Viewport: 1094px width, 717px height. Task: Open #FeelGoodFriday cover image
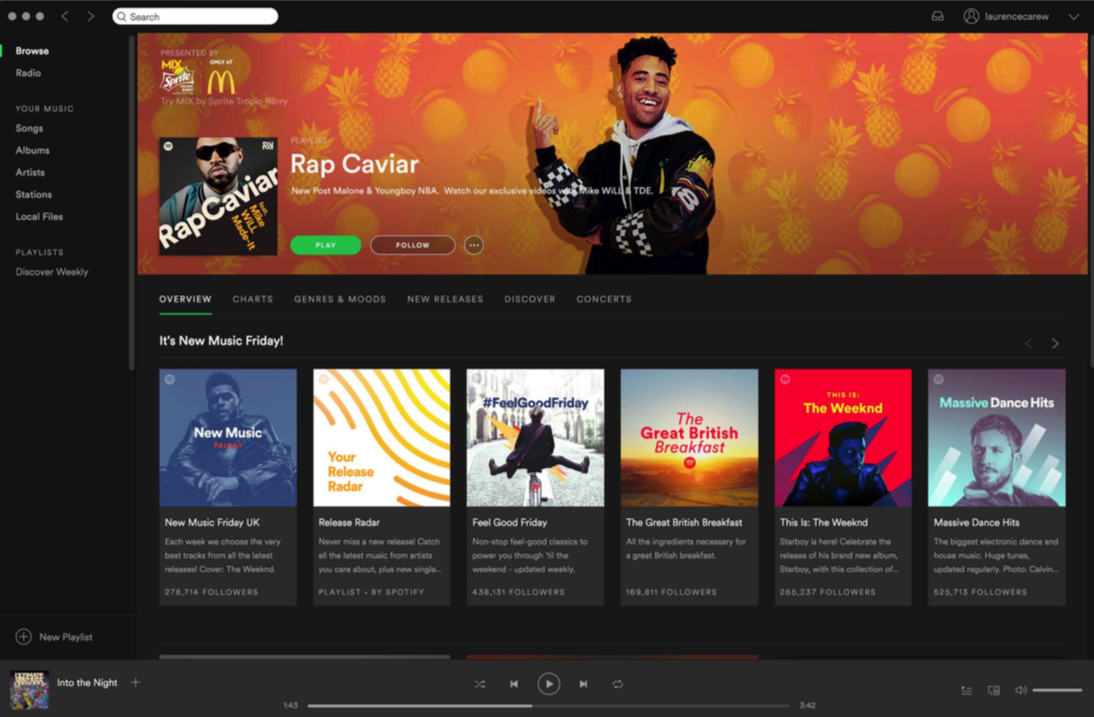(x=535, y=437)
